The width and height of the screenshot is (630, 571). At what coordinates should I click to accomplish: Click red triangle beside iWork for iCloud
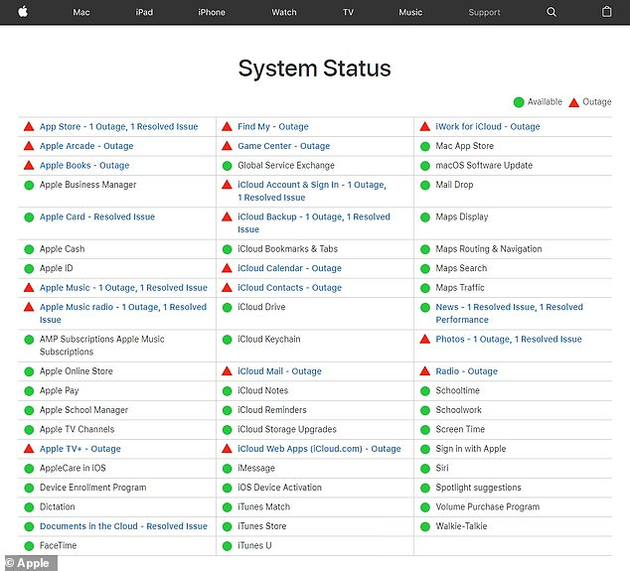click(425, 127)
